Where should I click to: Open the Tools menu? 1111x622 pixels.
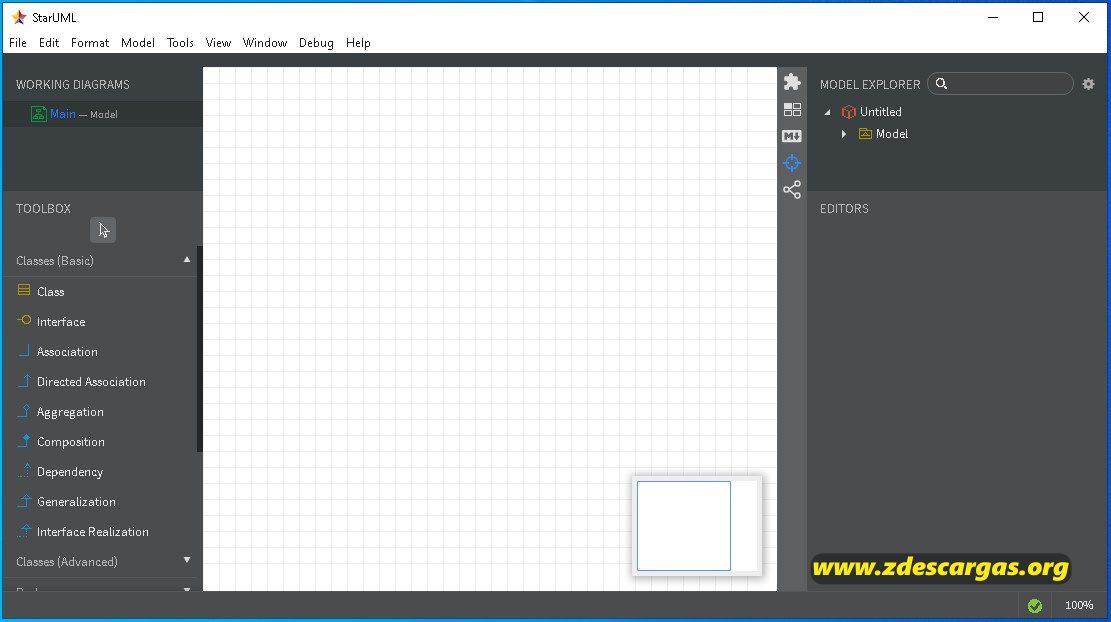180,43
